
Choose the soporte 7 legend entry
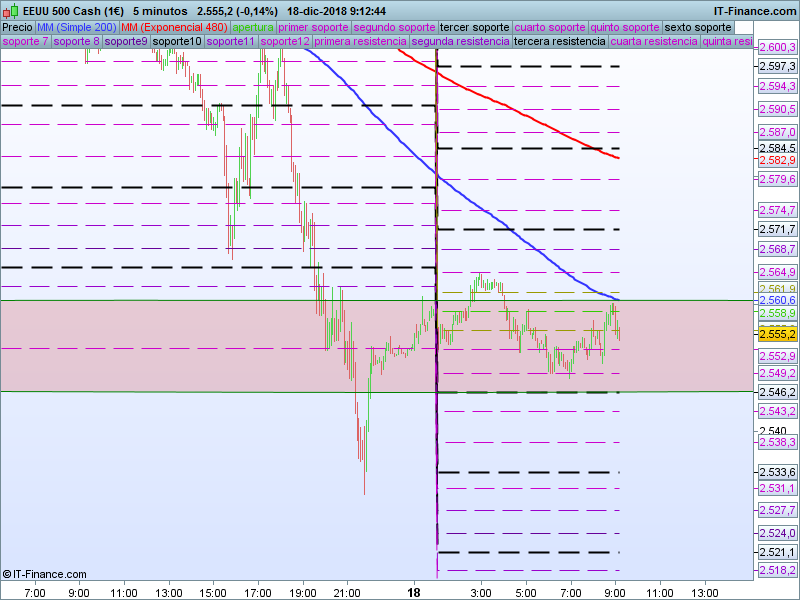[26, 41]
